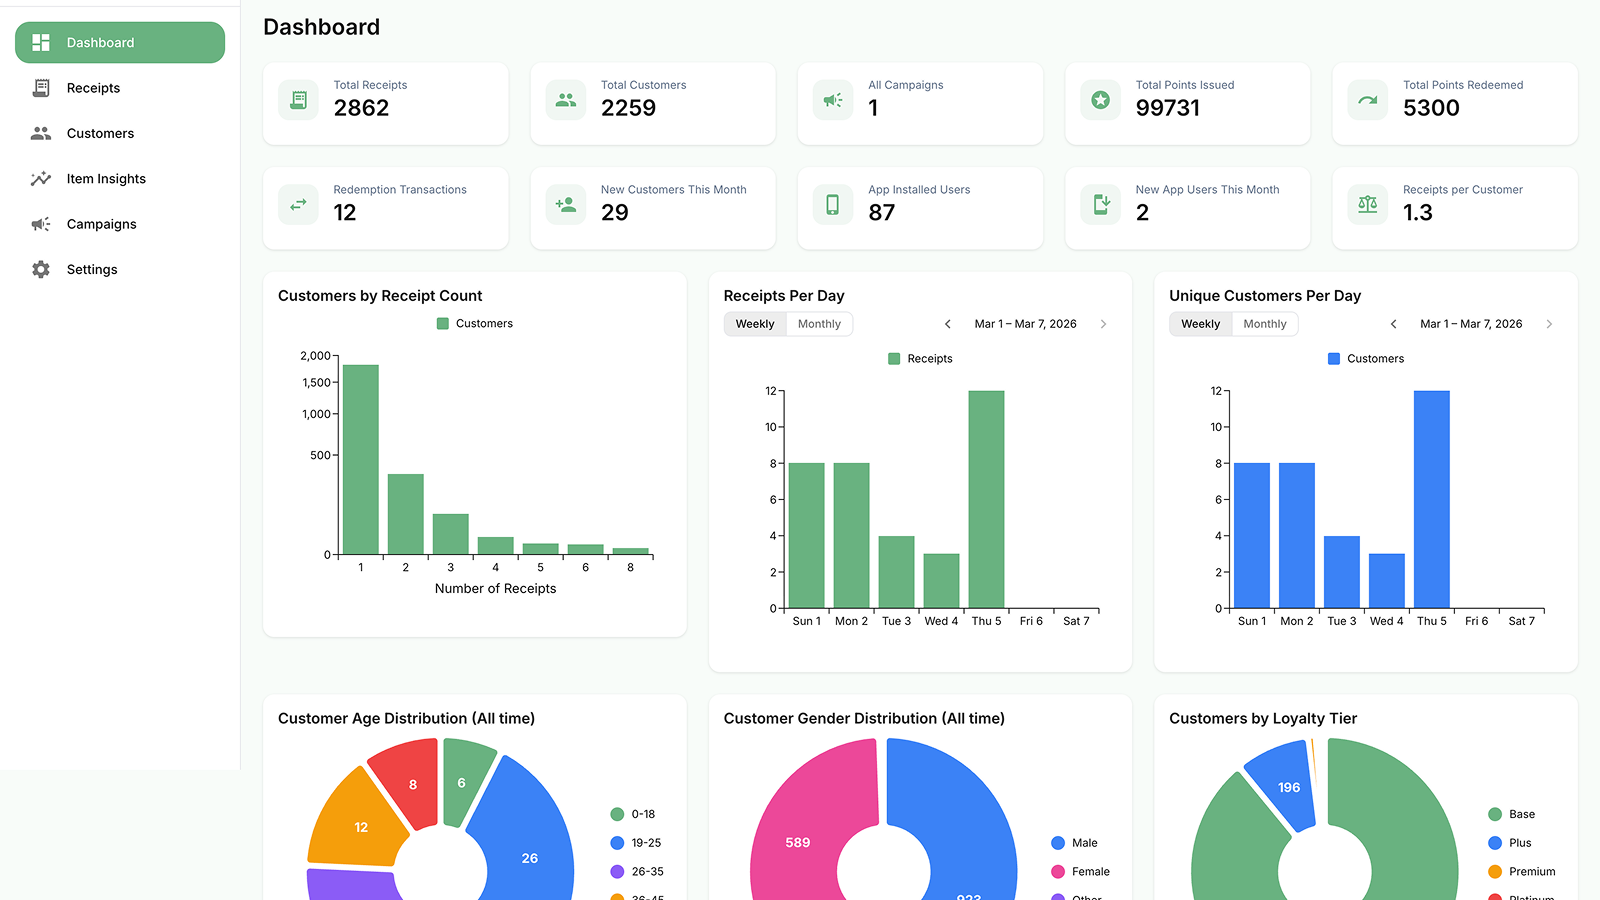
Task: Click the Receipts icon in sidebar
Action: (41, 88)
